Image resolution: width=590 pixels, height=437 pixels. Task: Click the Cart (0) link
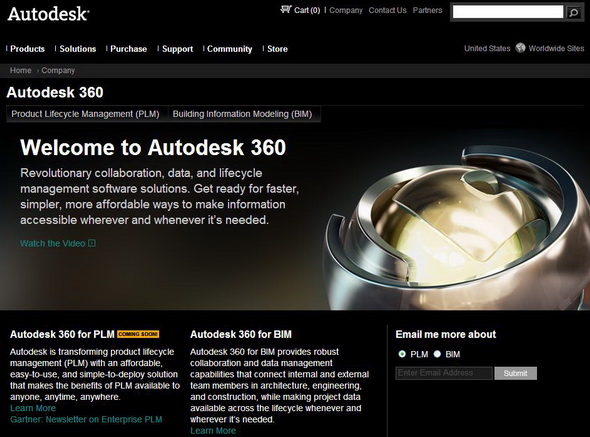pyautogui.click(x=307, y=10)
